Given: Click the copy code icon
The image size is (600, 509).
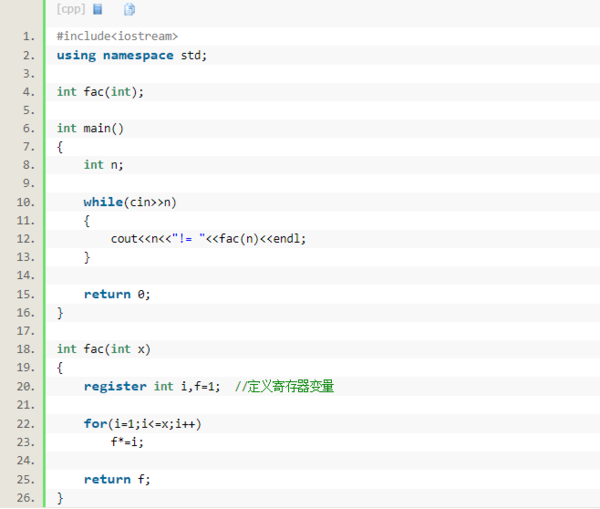Looking at the screenshot, I should pos(129,9).
